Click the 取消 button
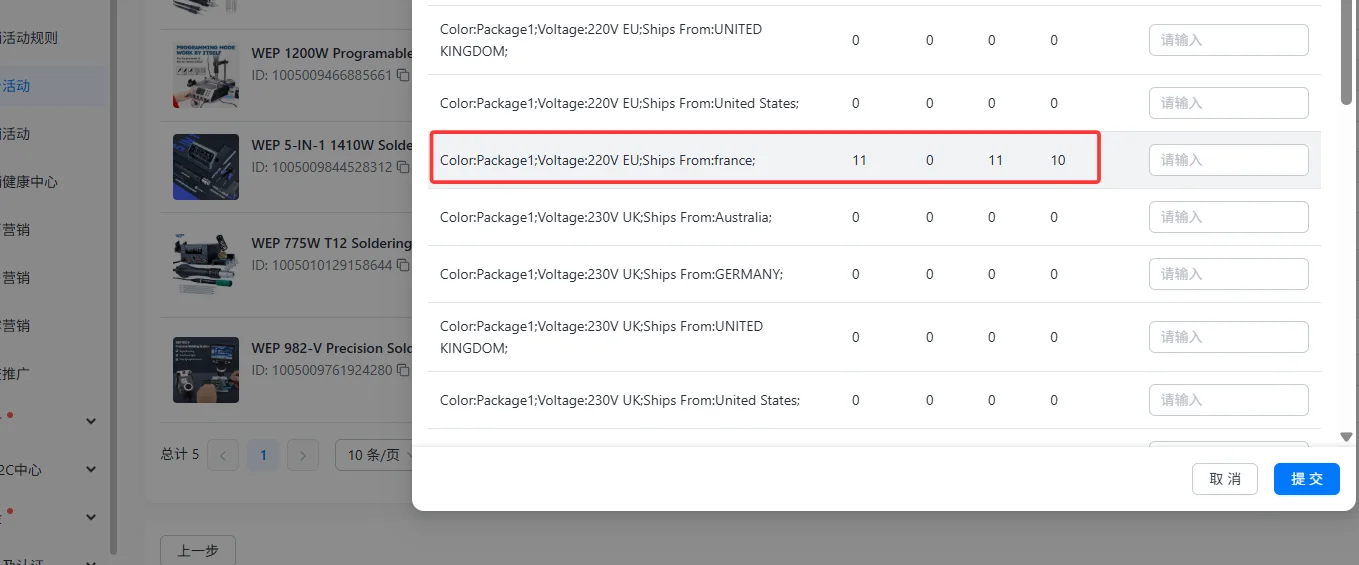The width and height of the screenshot is (1359, 565). coord(1224,479)
